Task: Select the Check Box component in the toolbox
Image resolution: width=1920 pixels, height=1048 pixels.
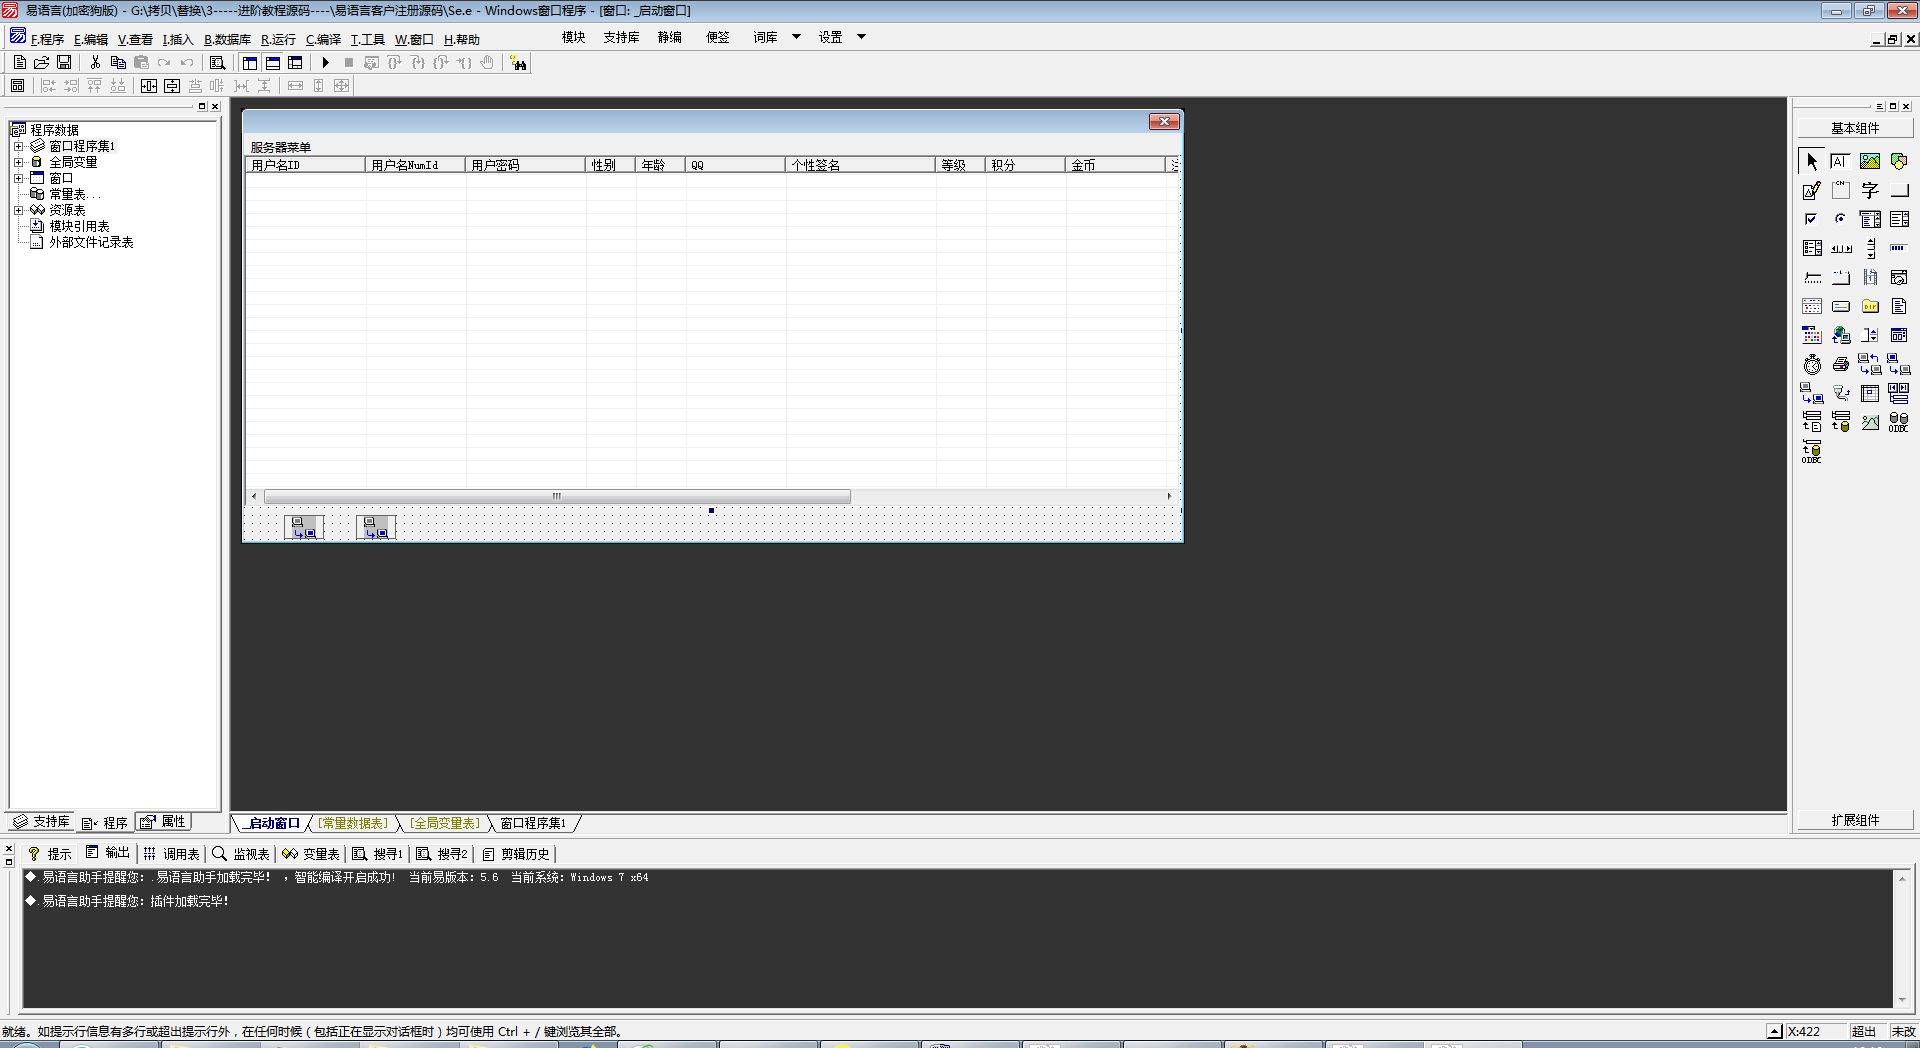Action: (x=1812, y=219)
